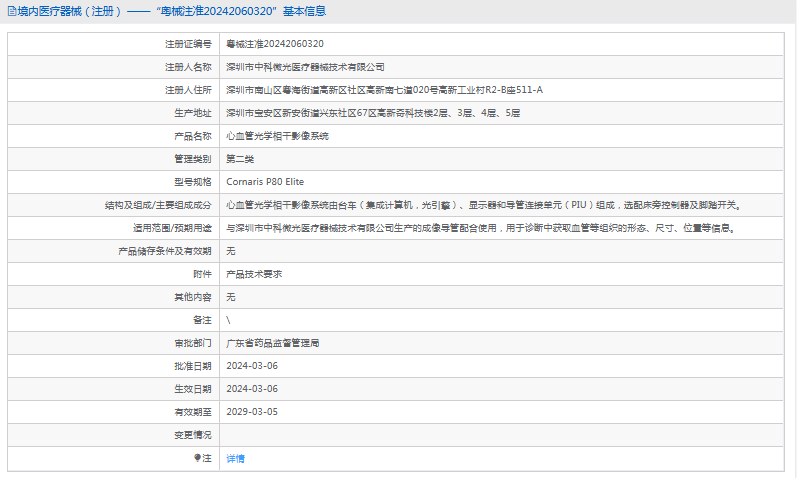The height and width of the screenshot is (478, 797).
Task: Click the 审批部门 label
Action: coord(193,343)
